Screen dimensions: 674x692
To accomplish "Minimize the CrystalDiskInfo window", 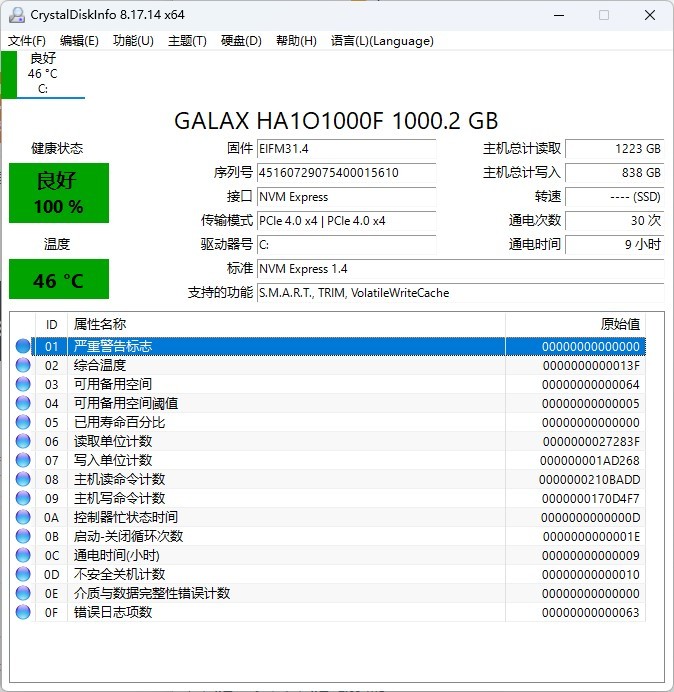I will pos(559,15).
